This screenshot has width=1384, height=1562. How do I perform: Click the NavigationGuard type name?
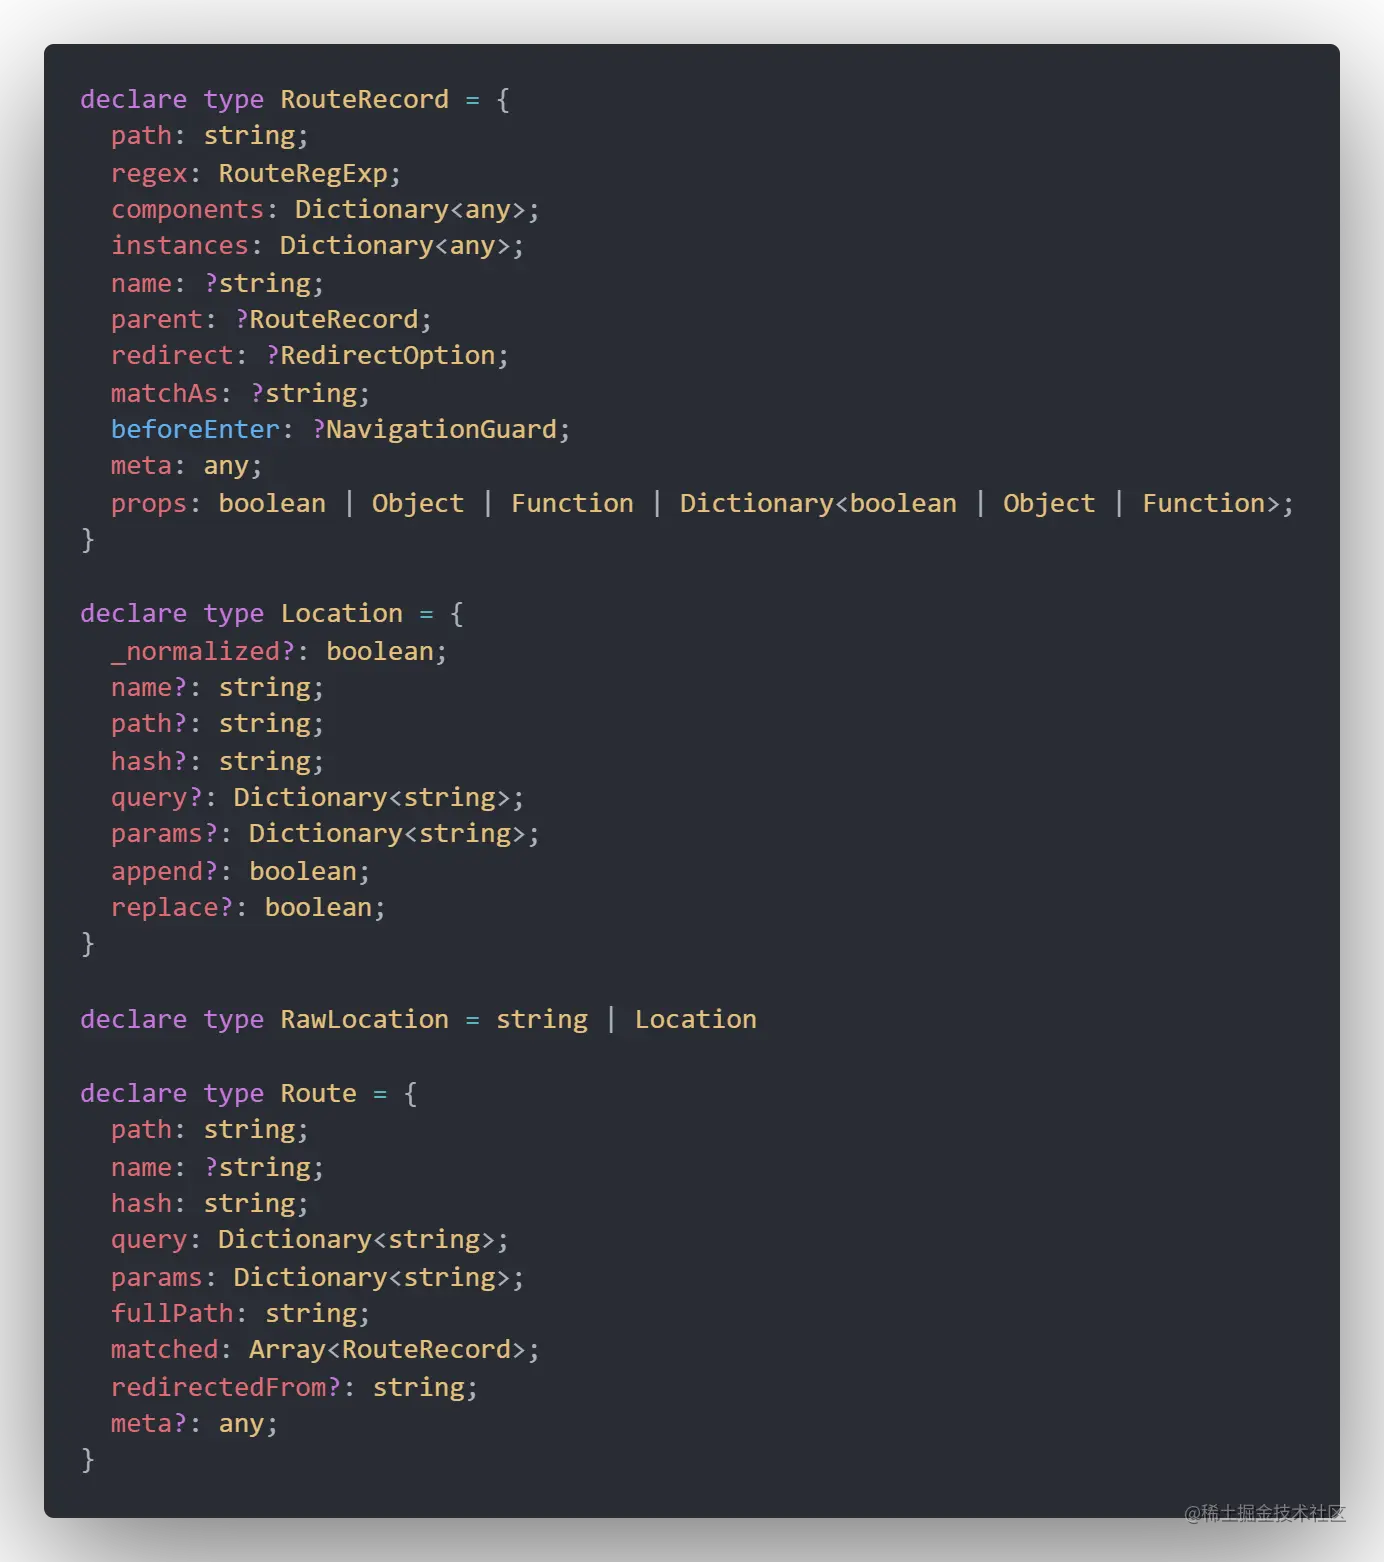441,430
